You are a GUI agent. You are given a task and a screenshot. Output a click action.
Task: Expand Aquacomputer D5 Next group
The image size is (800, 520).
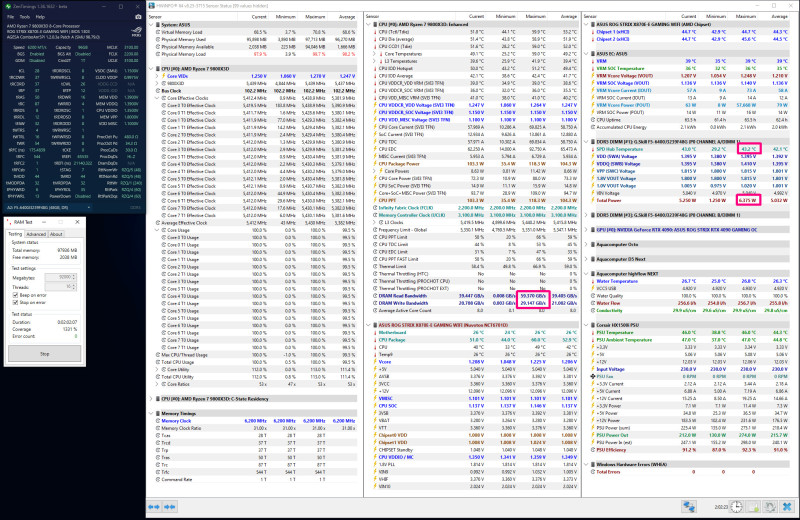point(586,259)
